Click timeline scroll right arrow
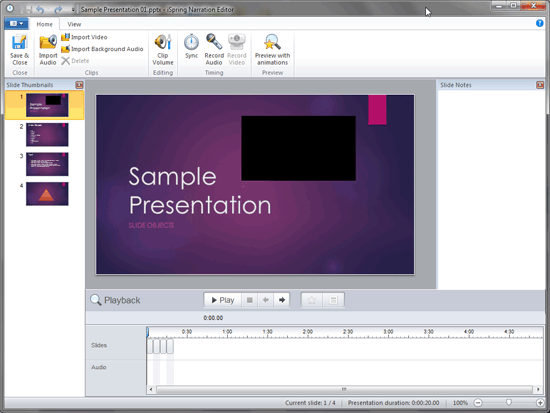This screenshot has height=413, width=550. [x=538, y=389]
